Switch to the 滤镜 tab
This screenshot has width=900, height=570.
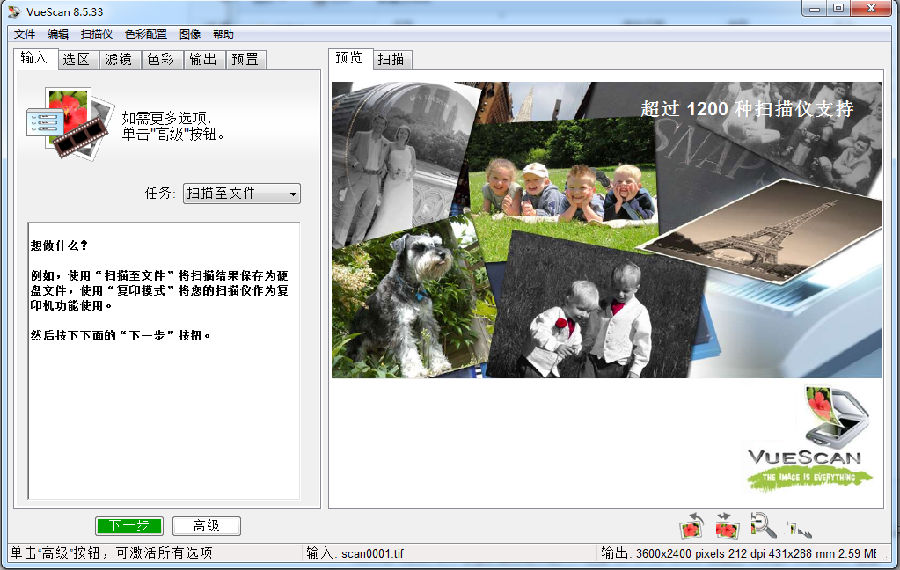(x=119, y=59)
